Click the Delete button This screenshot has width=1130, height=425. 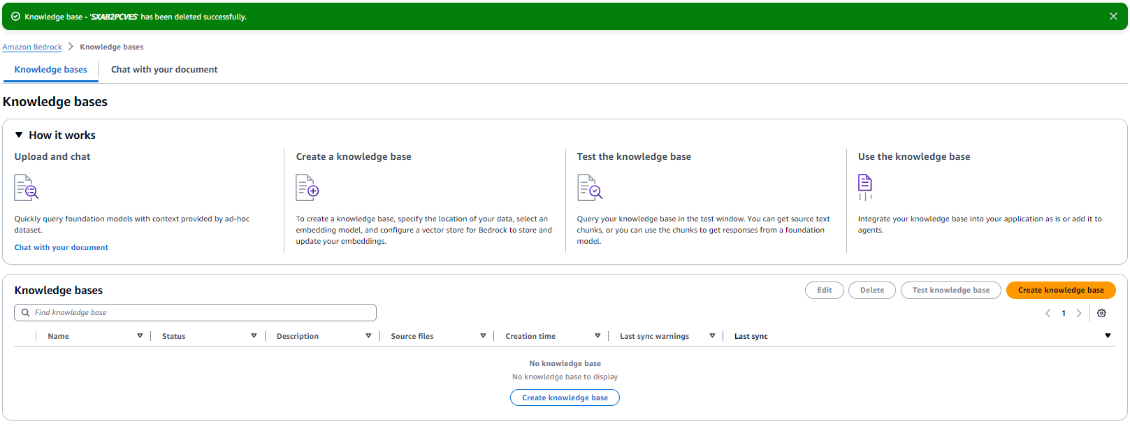872,290
